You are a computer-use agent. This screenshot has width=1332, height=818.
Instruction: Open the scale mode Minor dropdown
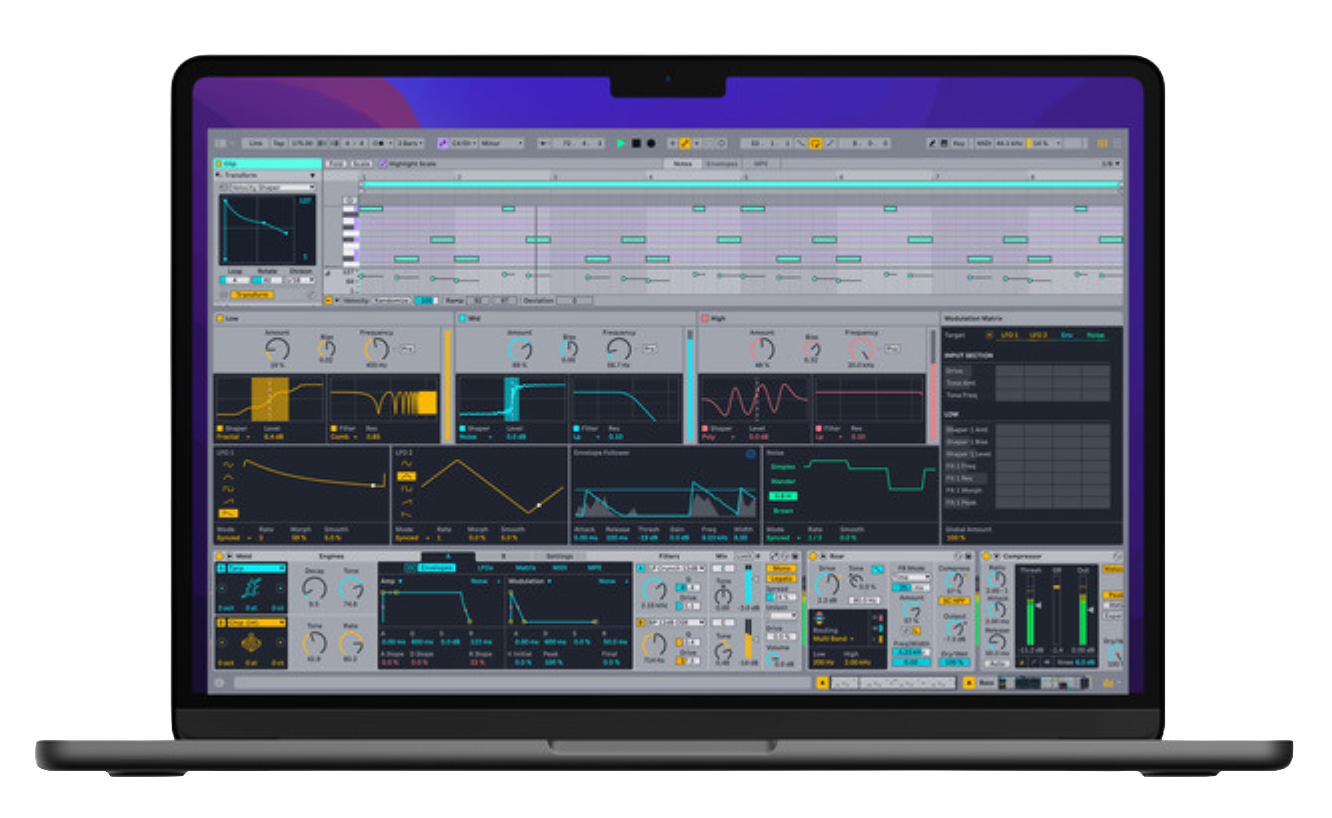click(501, 144)
